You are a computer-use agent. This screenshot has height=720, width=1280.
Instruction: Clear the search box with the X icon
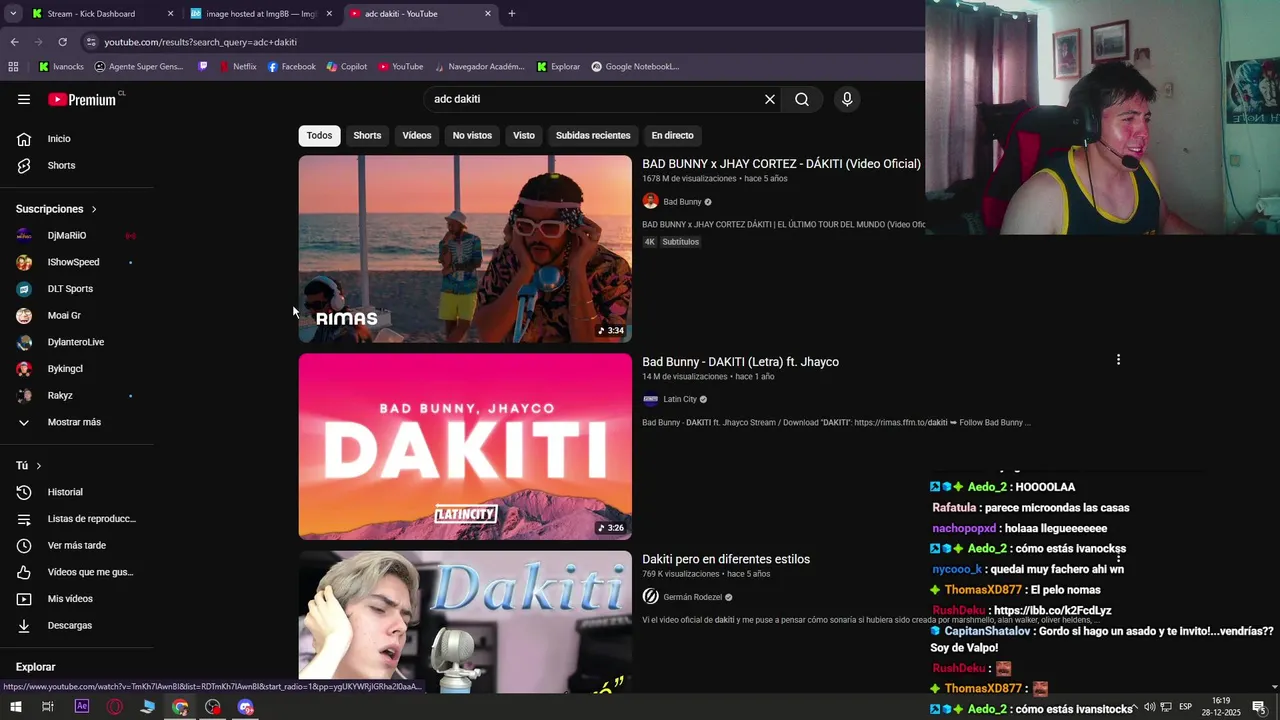(x=770, y=99)
